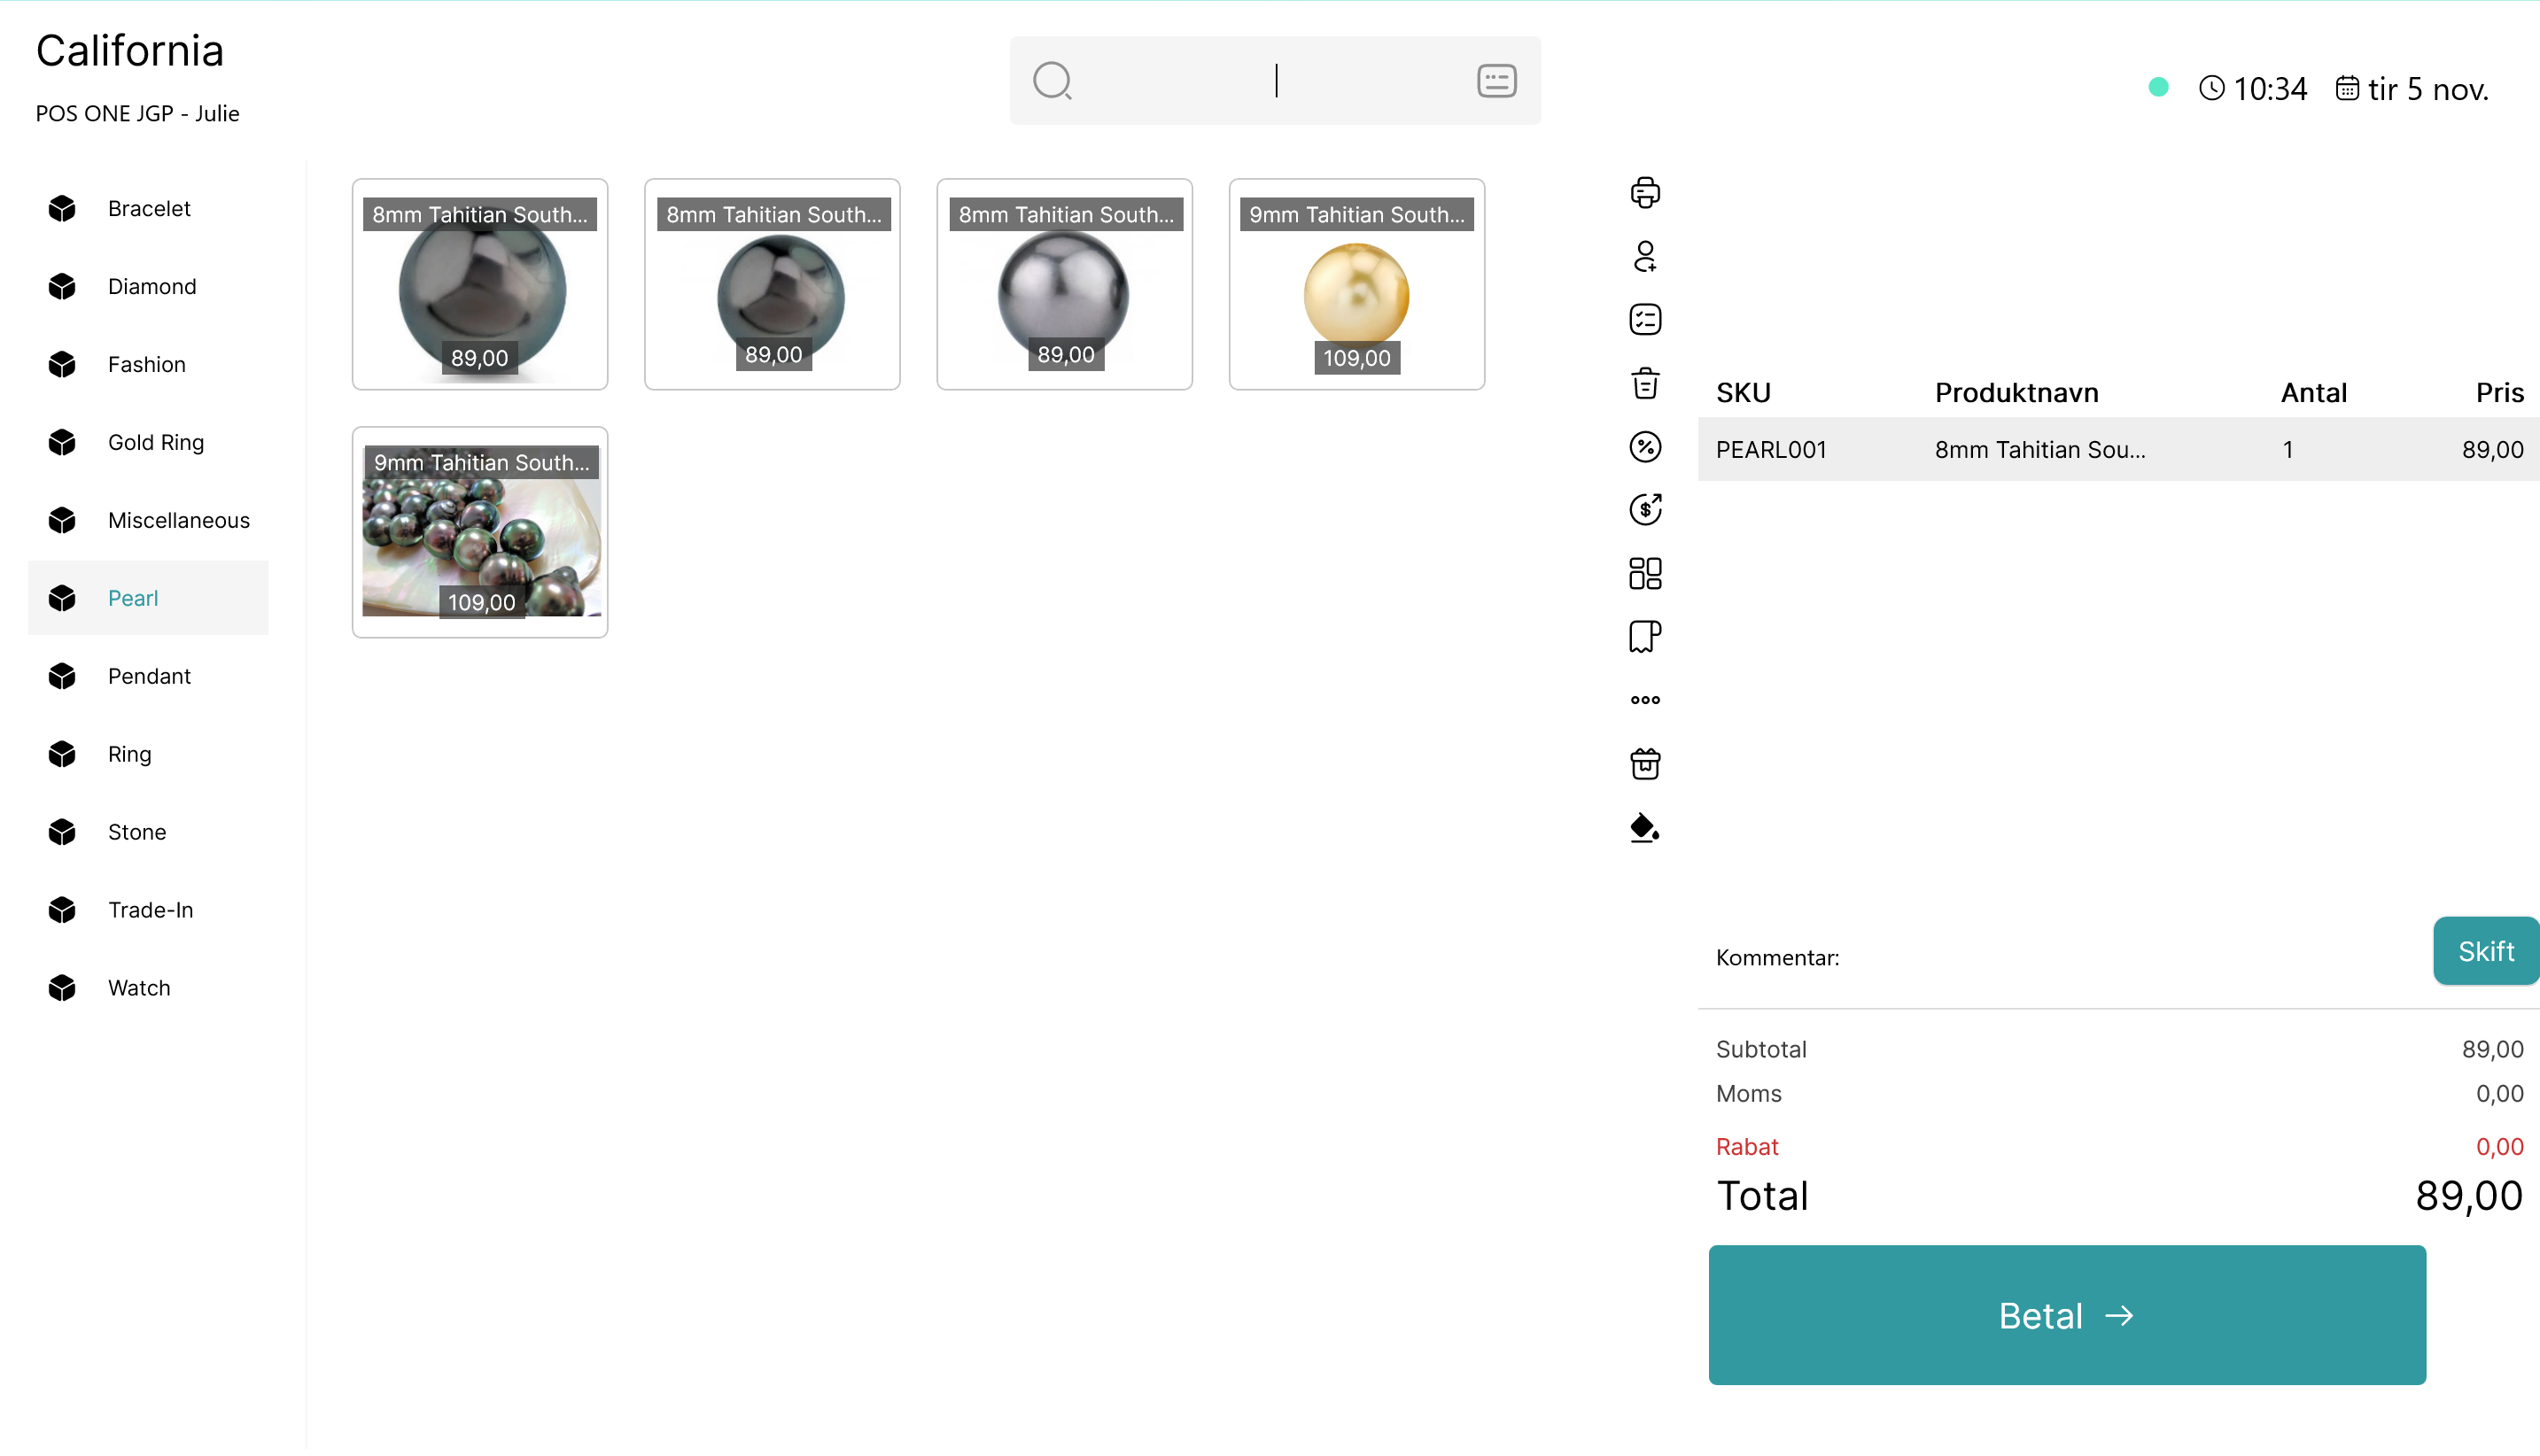2540x1456 pixels.
Task: Click the trash/delete order icon
Action: tap(1643, 382)
